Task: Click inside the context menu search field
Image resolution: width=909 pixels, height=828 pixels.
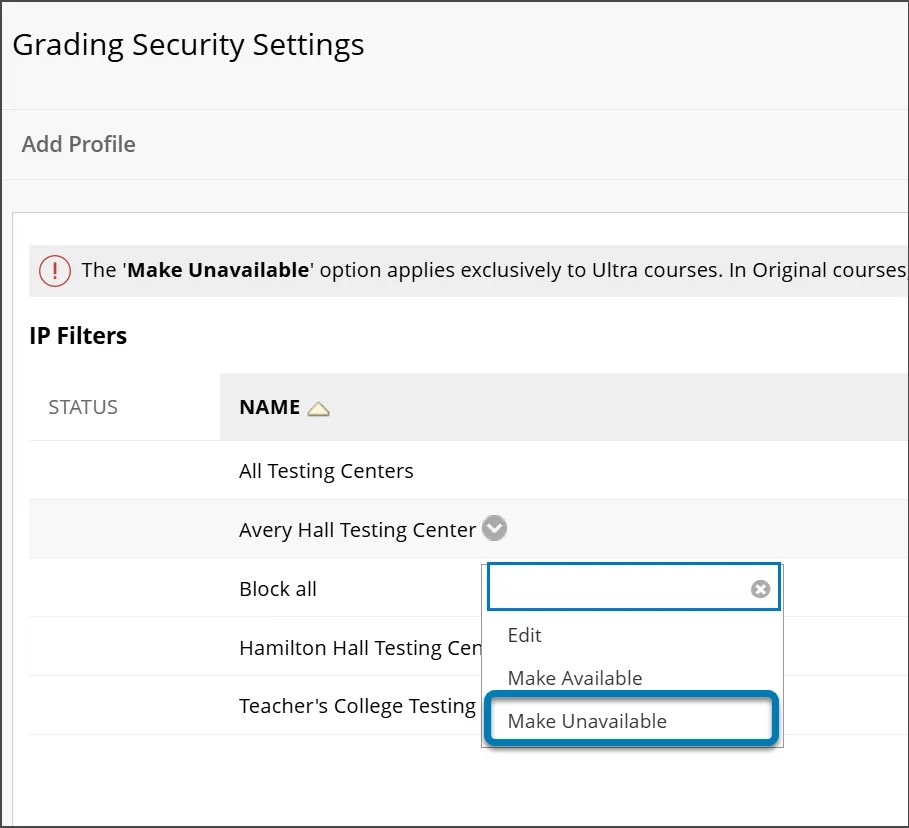Action: coord(620,587)
